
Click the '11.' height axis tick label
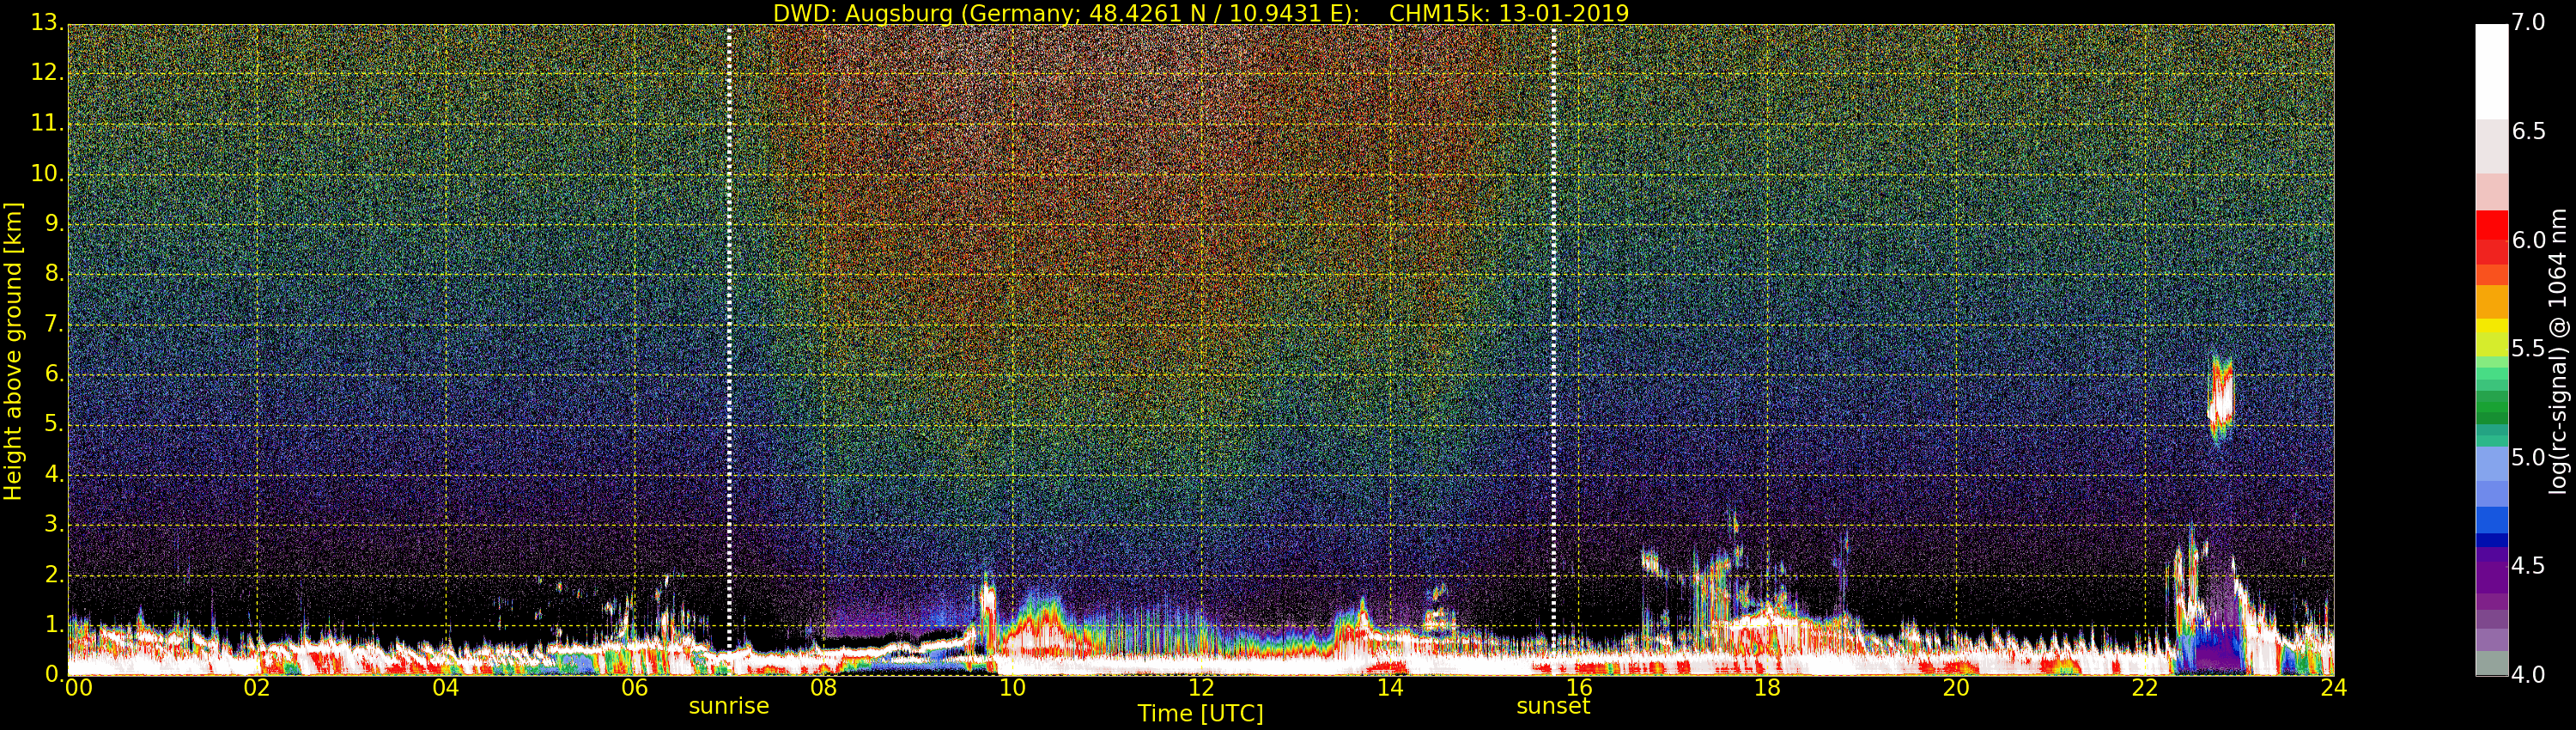click(x=48, y=123)
